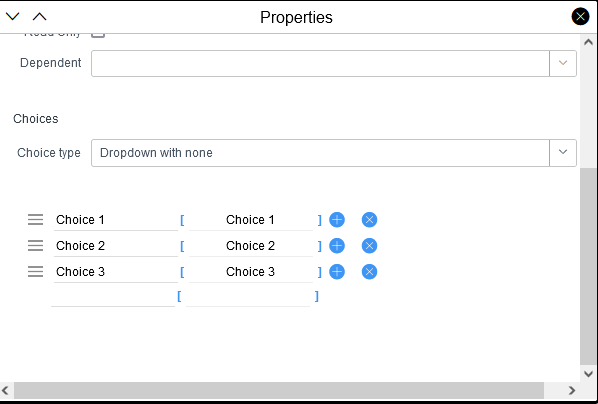Viewport: 598px width, 404px height.
Task: Click the Choice 1 label input field
Action: point(116,220)
